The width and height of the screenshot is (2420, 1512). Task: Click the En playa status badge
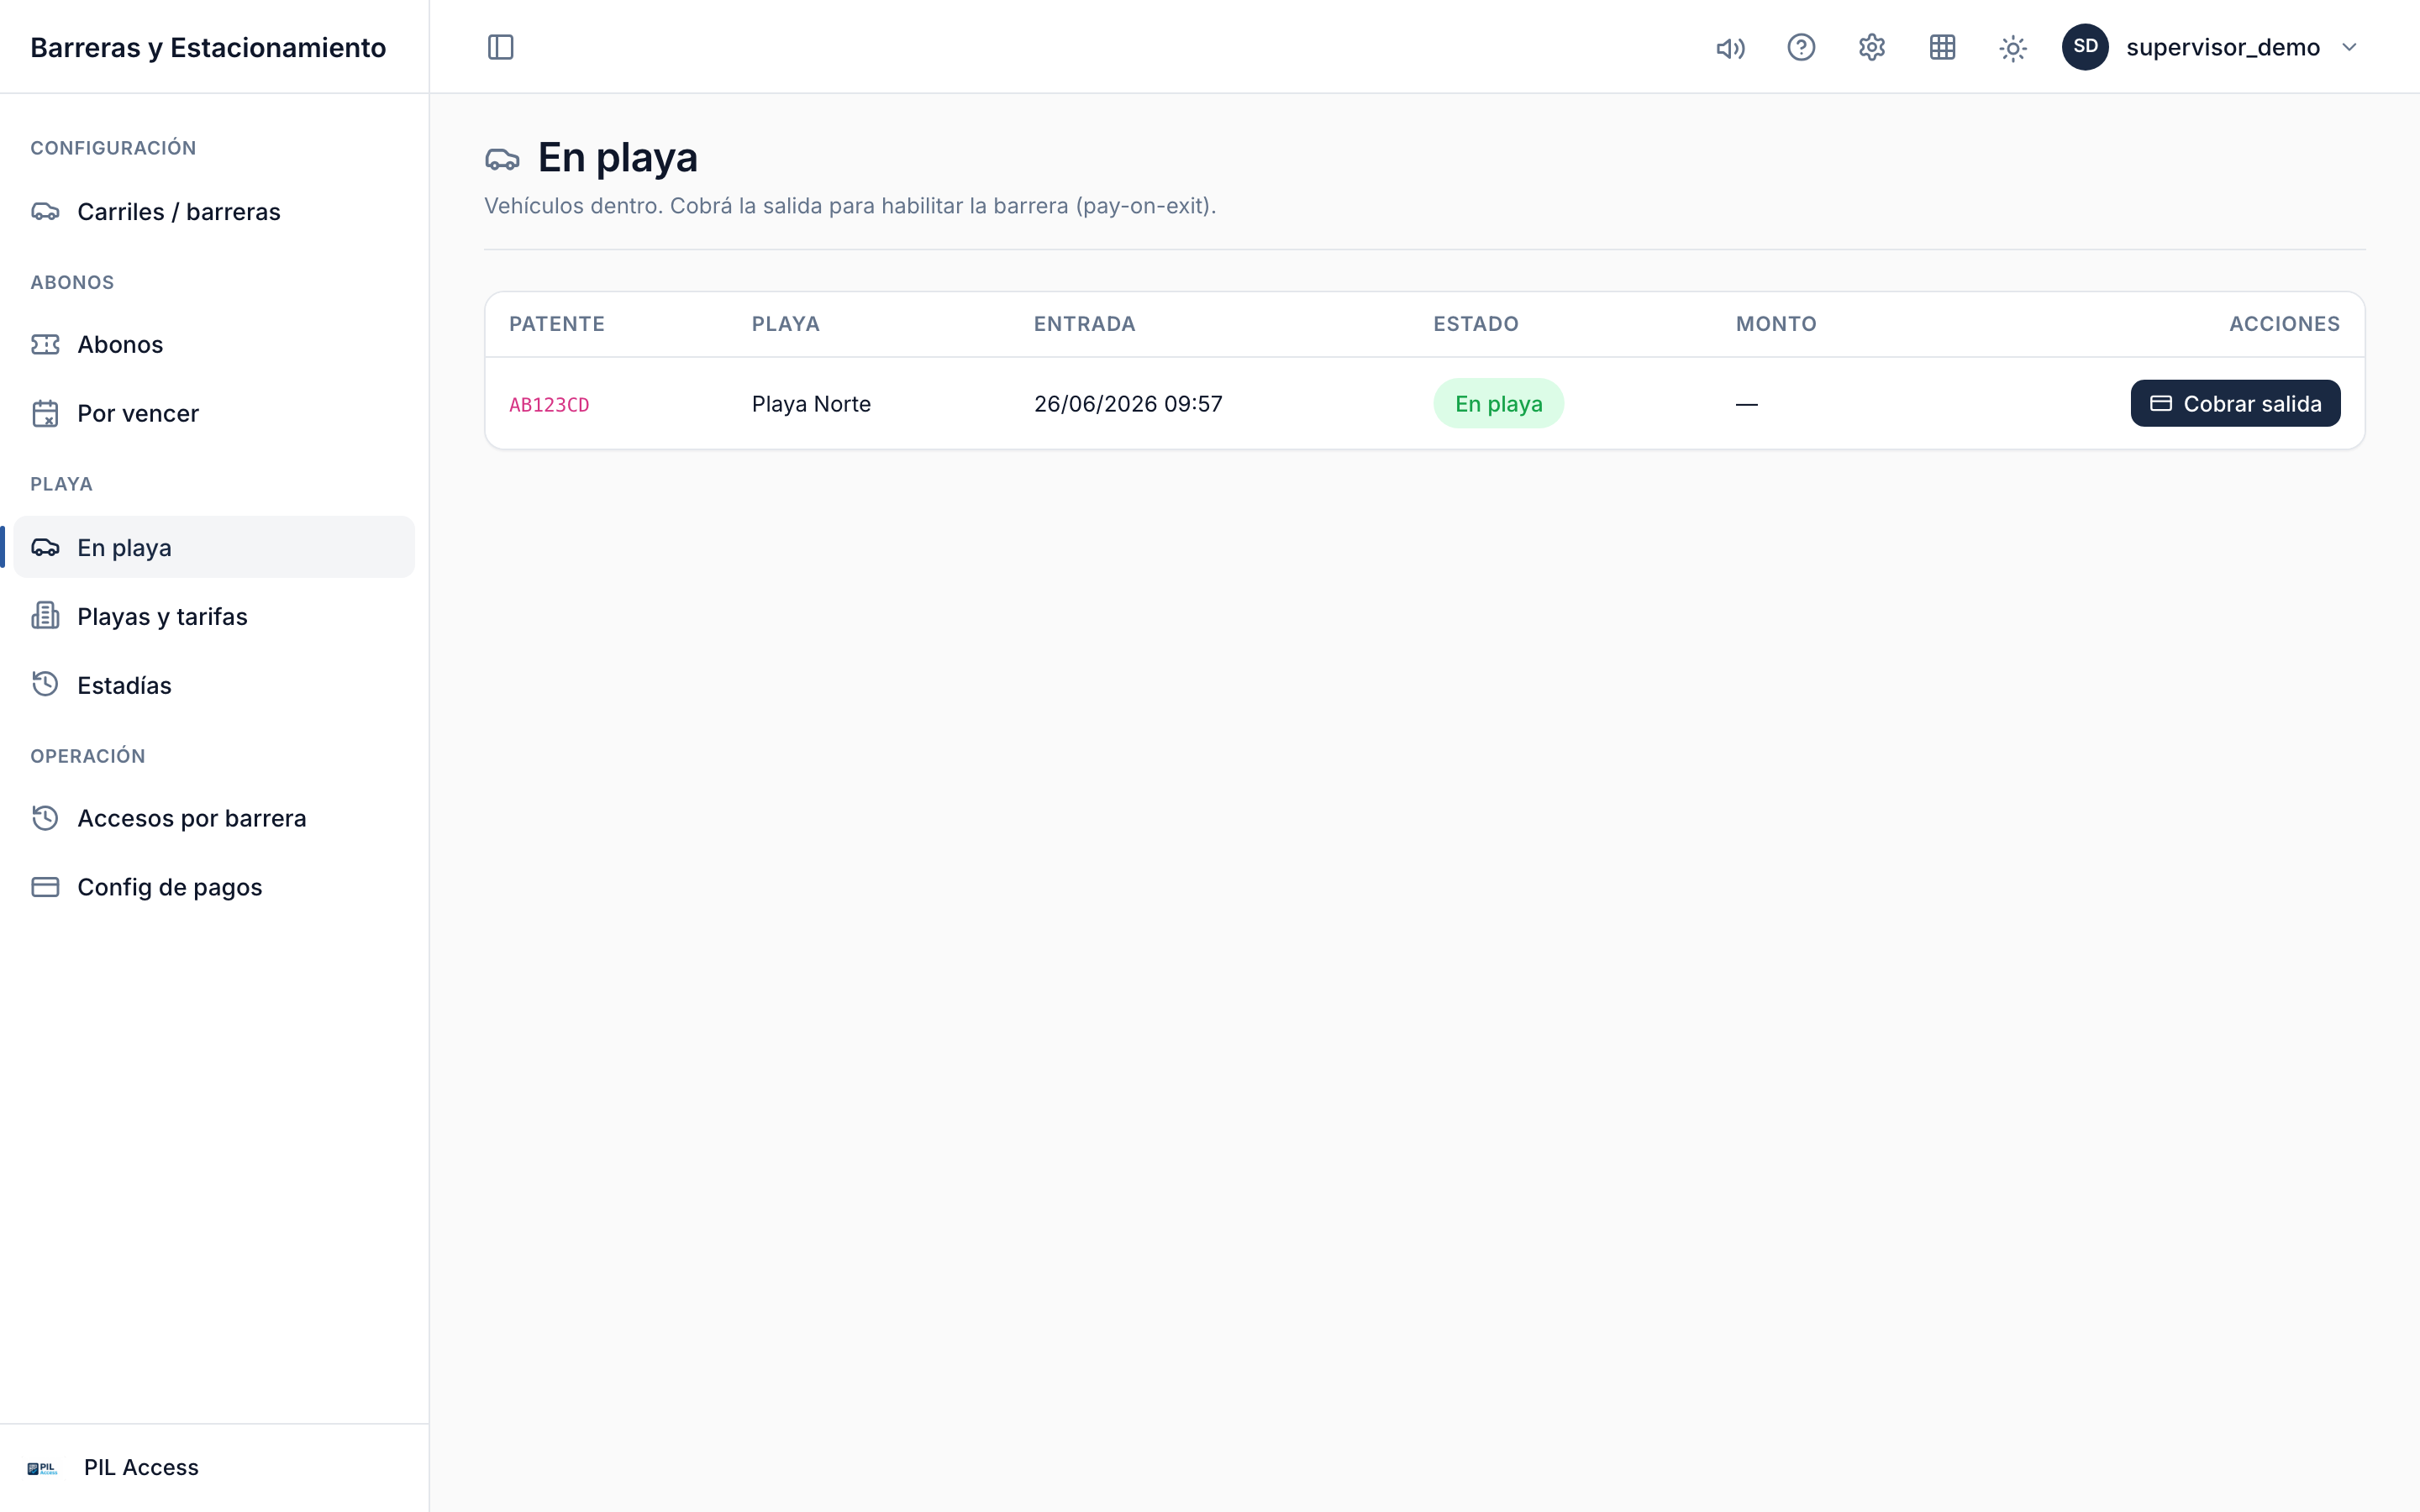point(1498,403)
